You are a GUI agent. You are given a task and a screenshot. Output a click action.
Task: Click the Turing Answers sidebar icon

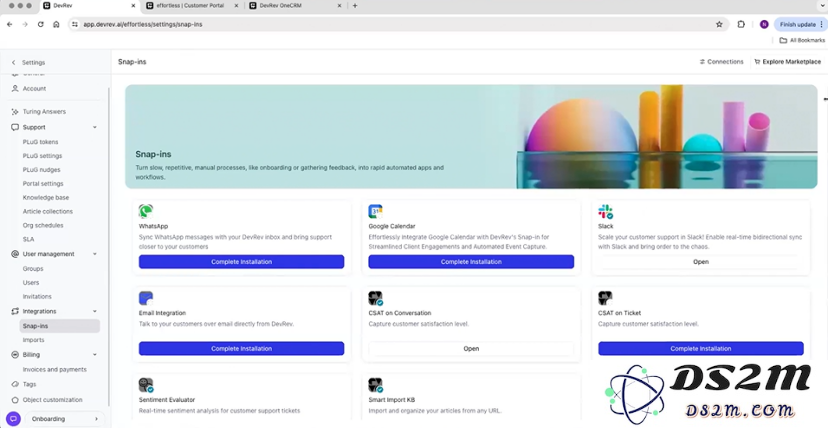(x=15, y=112)
